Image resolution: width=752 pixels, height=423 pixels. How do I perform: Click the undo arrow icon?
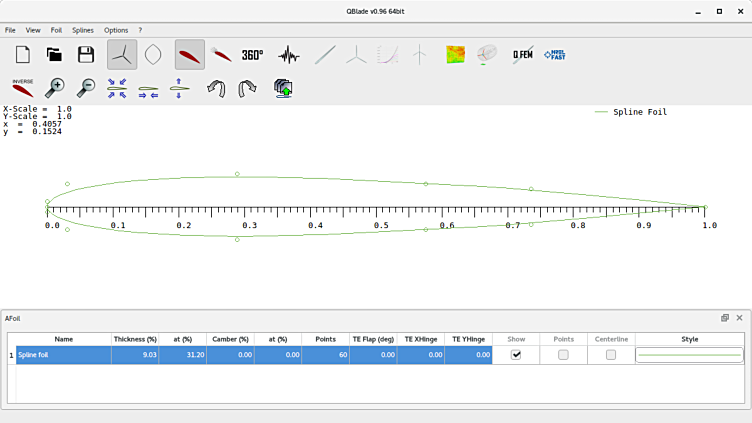click(216, 89)
